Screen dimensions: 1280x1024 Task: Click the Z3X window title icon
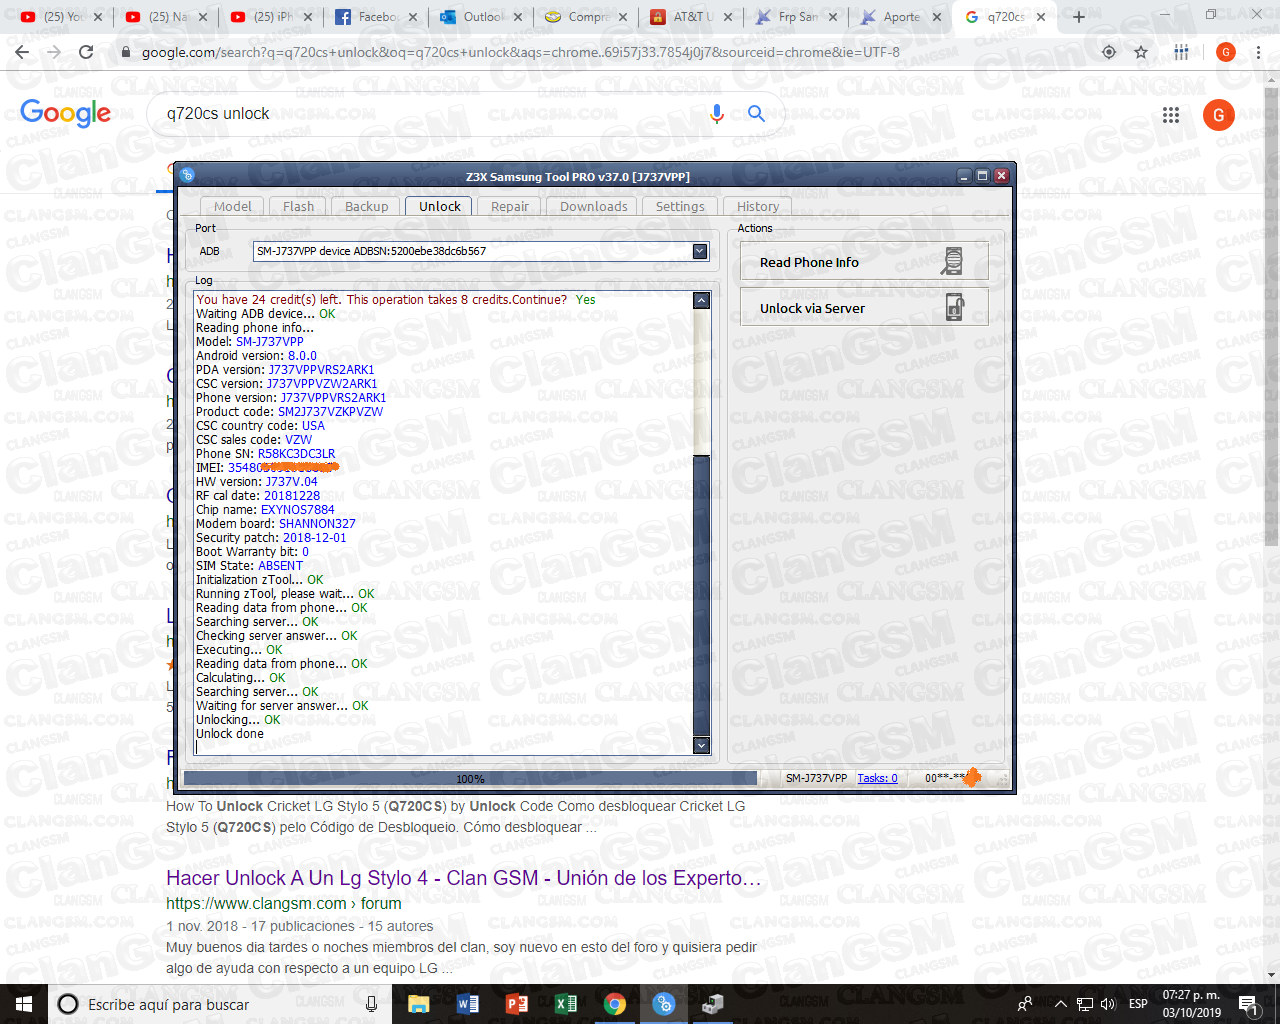187,176
